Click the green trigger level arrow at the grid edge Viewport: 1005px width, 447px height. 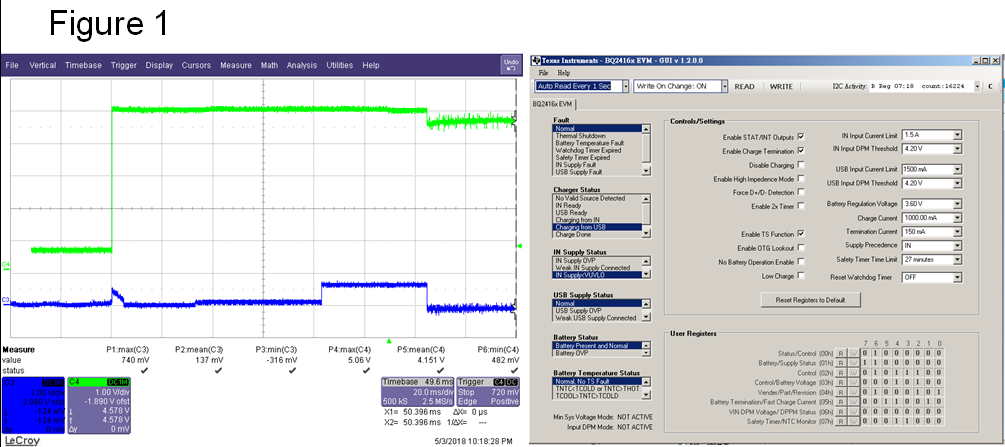pos(520,246)
